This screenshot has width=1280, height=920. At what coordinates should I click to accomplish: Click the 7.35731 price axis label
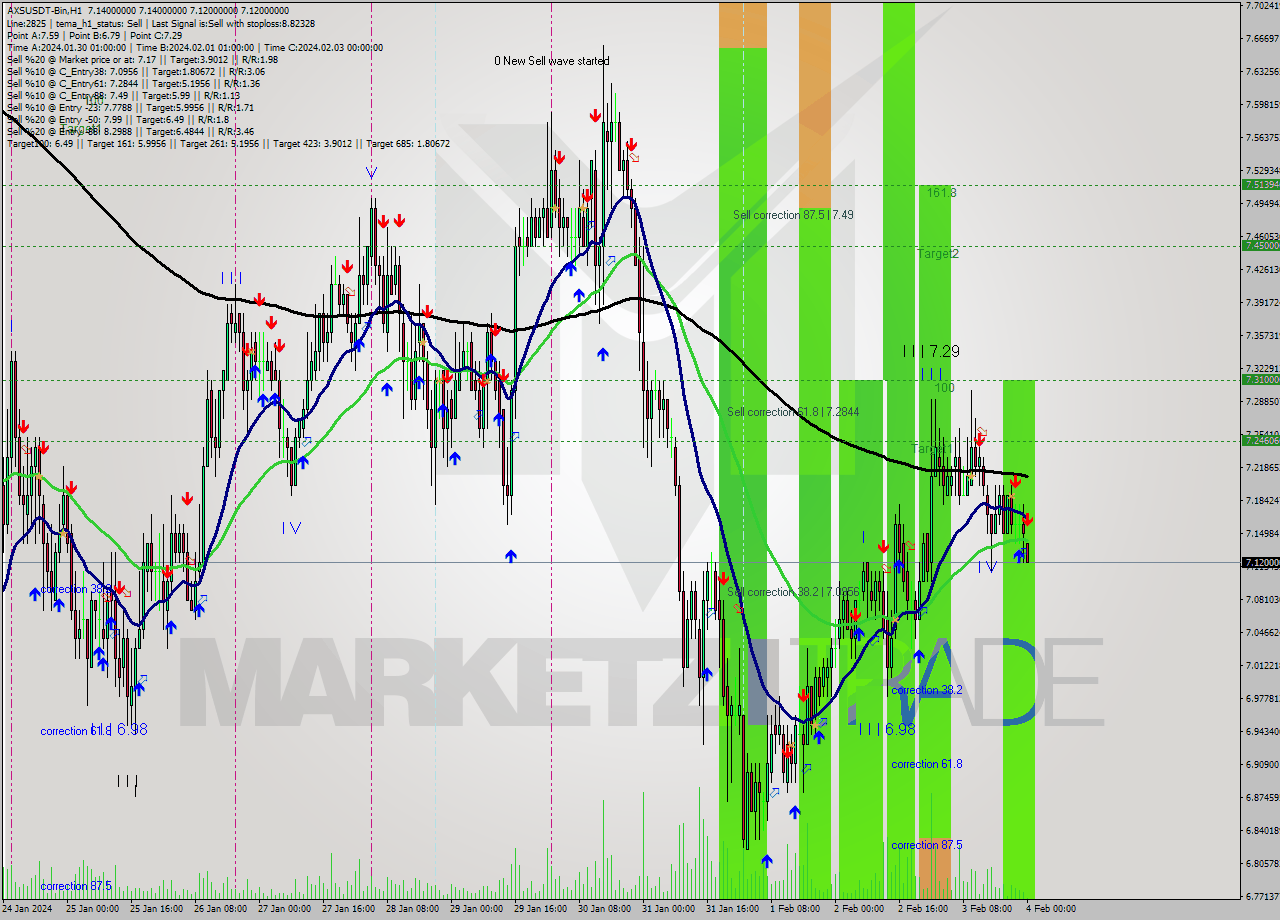pyautogui.click(x=1261, y=335)
